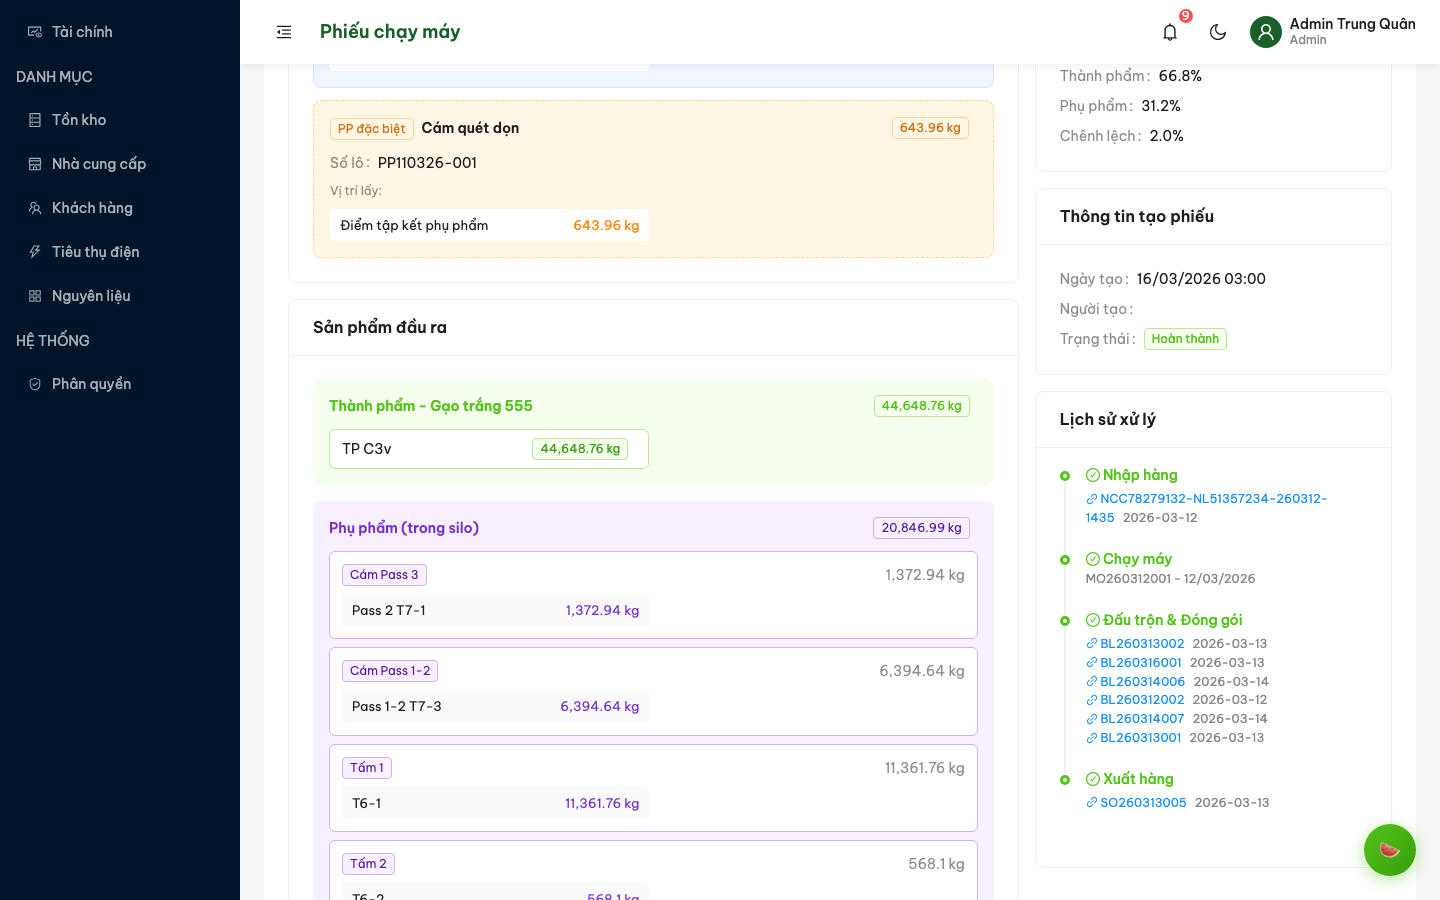Screen dimensions: 1440x900
Task: Open import link NCC78279132-NL51357234-260312-1435
Action: coord(1212,499)
